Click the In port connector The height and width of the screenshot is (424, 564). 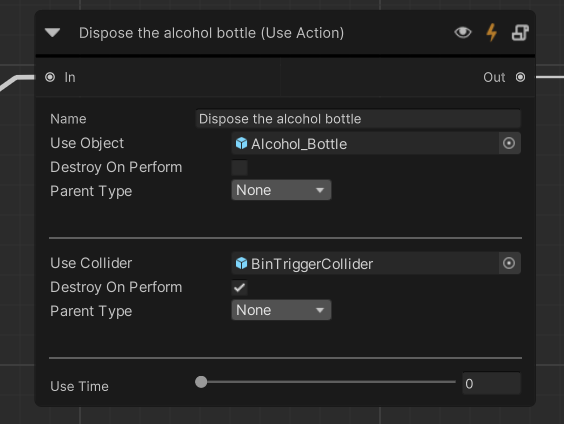point(50,77)
